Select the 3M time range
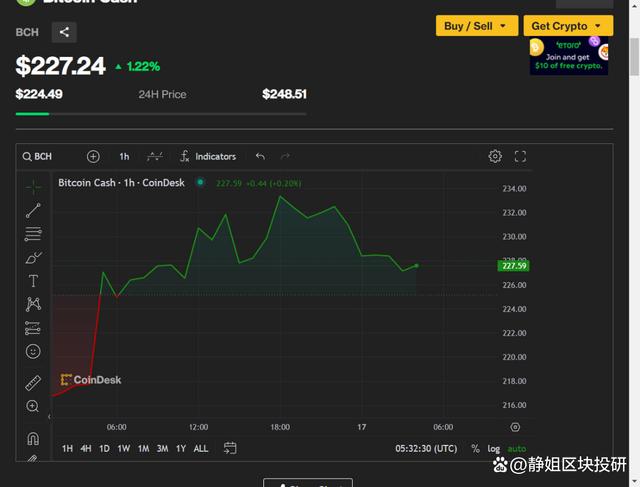The height and width of the screenshot is (487, 640). (162, 449)
